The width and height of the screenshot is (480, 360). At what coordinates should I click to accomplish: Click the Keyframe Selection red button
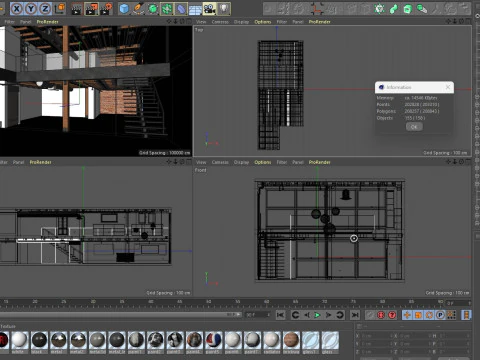[392, 315]
